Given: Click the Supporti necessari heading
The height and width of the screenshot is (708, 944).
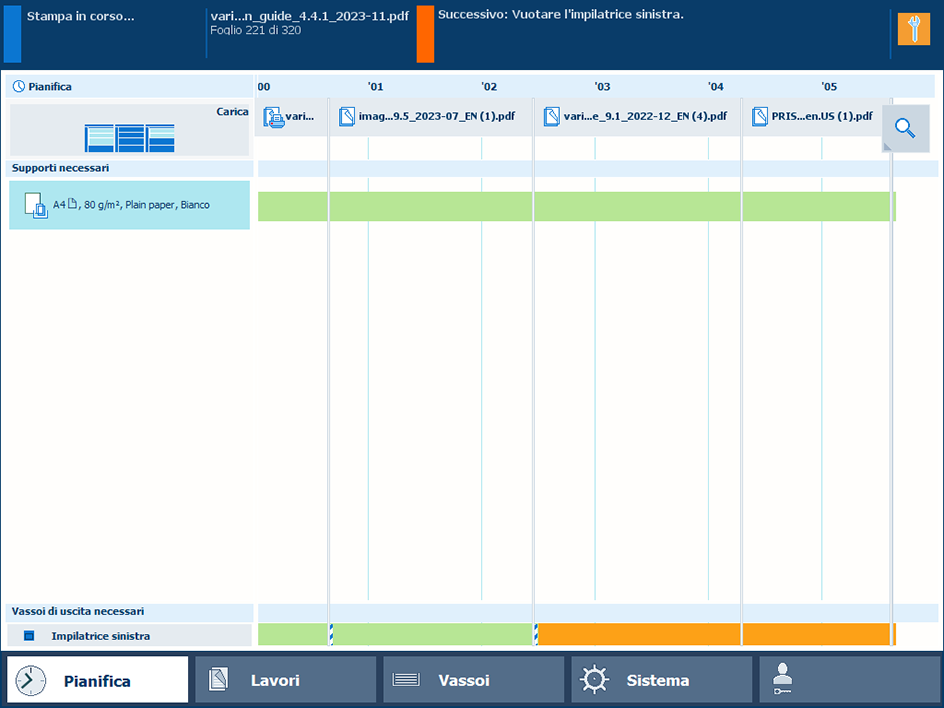Looking at the screenshot, I should click(x=60, y=168).
